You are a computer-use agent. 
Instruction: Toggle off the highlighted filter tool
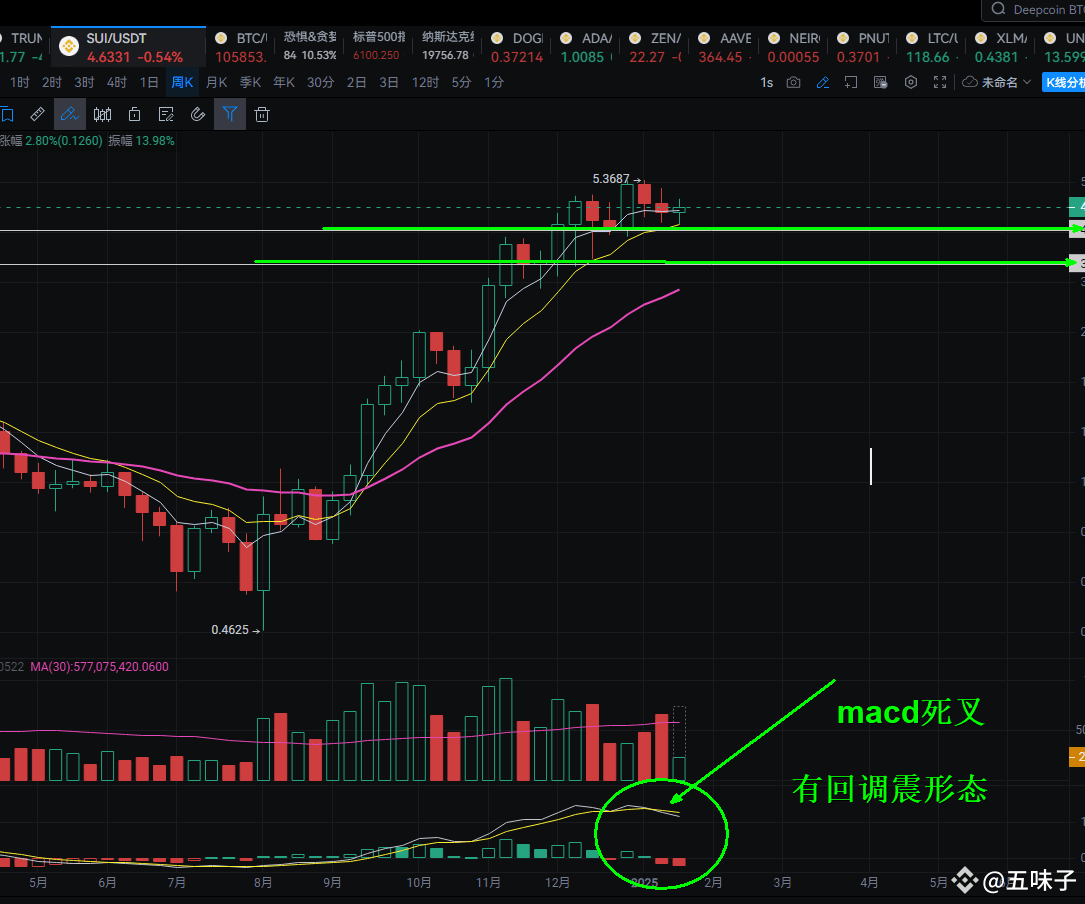click(230, 114)
